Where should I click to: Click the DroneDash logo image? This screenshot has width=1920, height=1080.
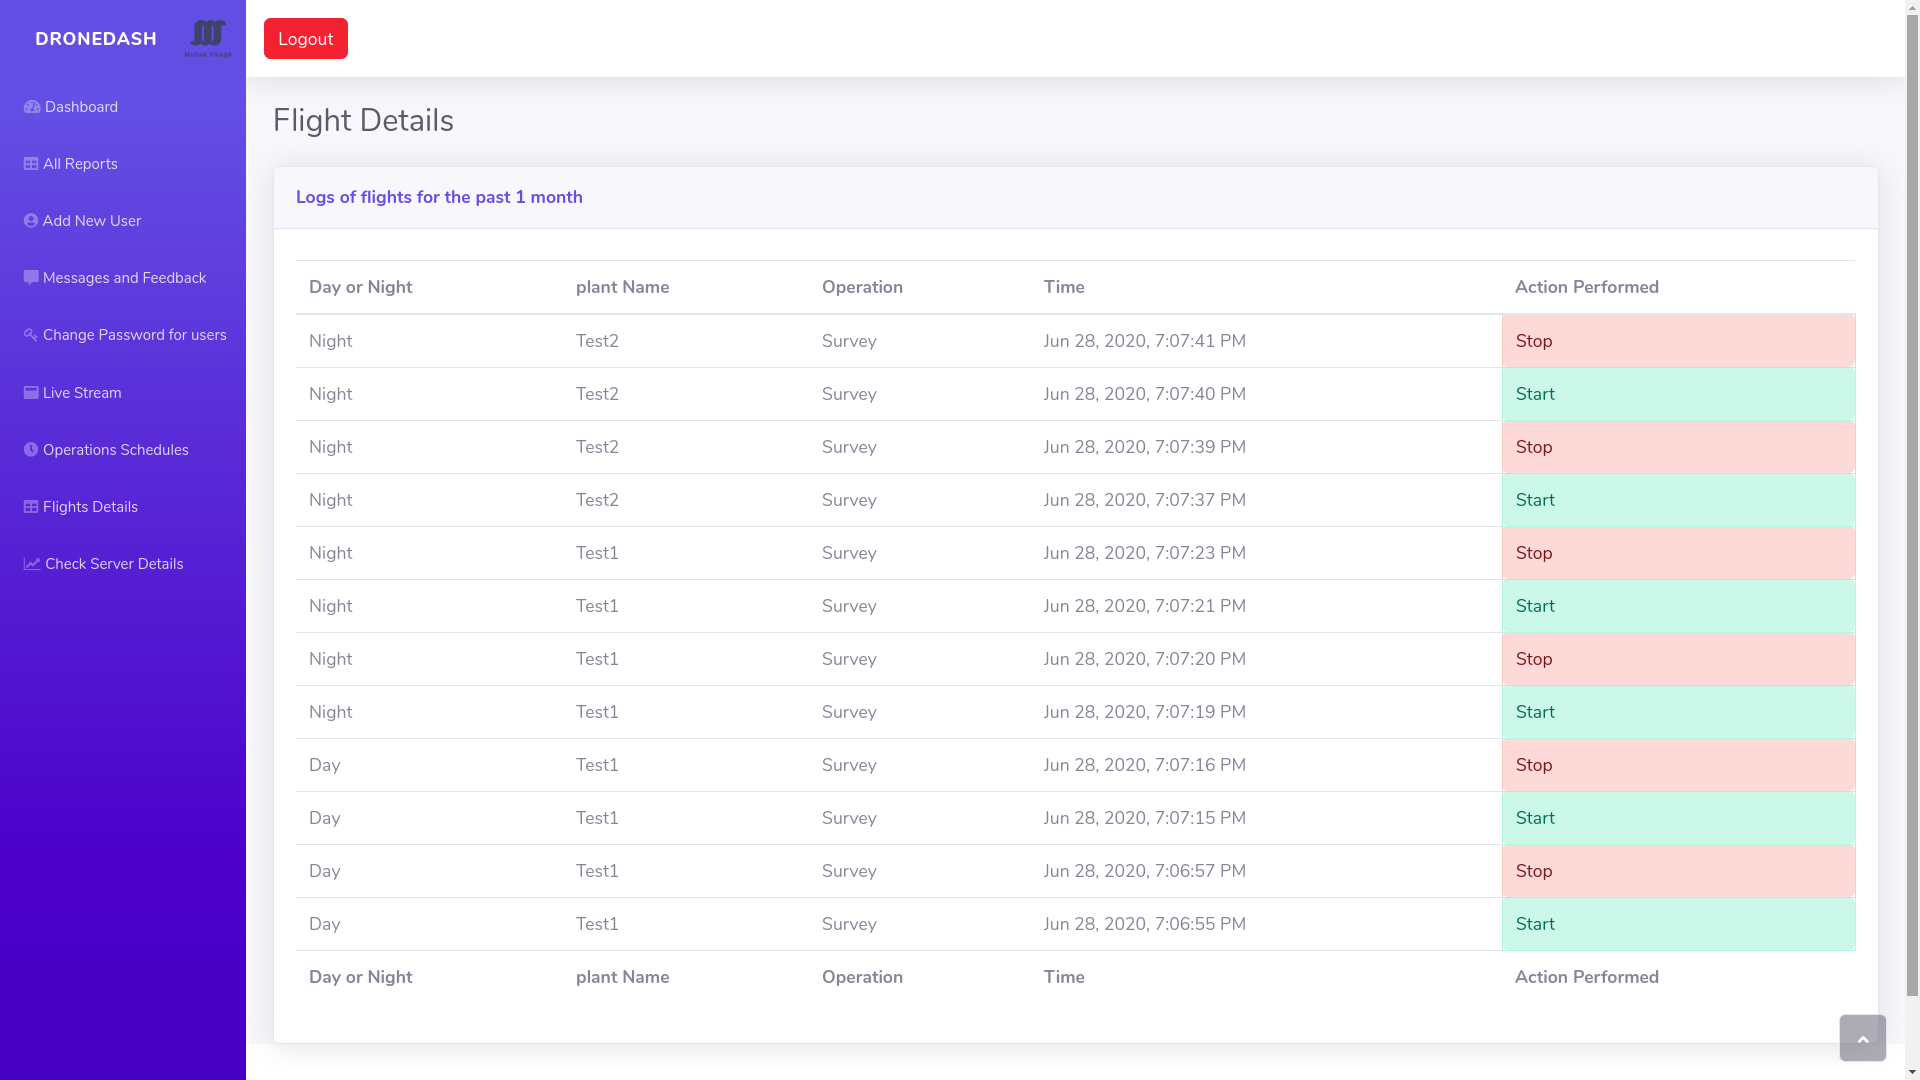tap(208, 38)
